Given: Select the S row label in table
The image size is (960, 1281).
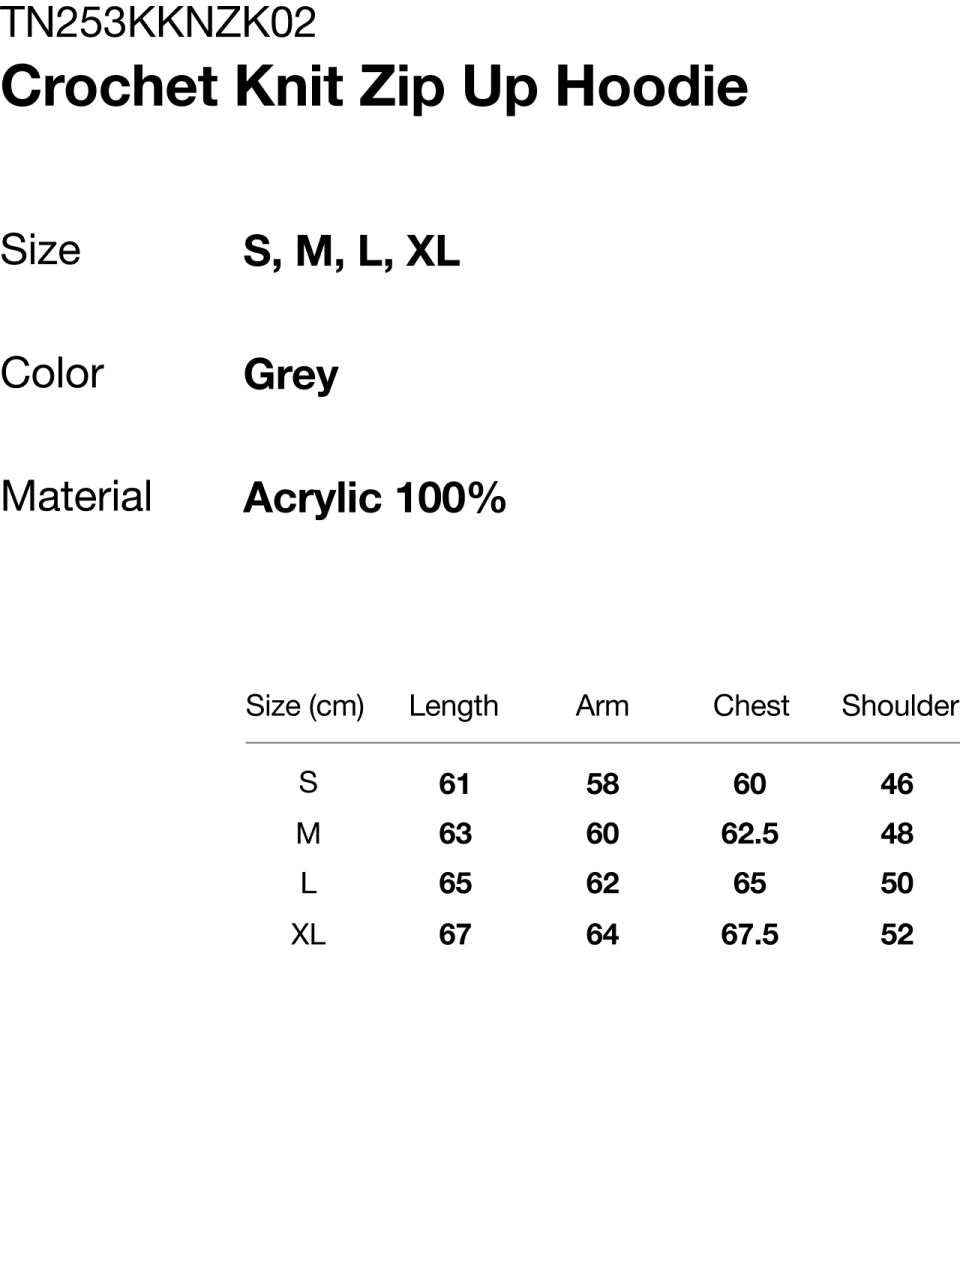Looking at the screenshot, I should [x=308, y=782].
